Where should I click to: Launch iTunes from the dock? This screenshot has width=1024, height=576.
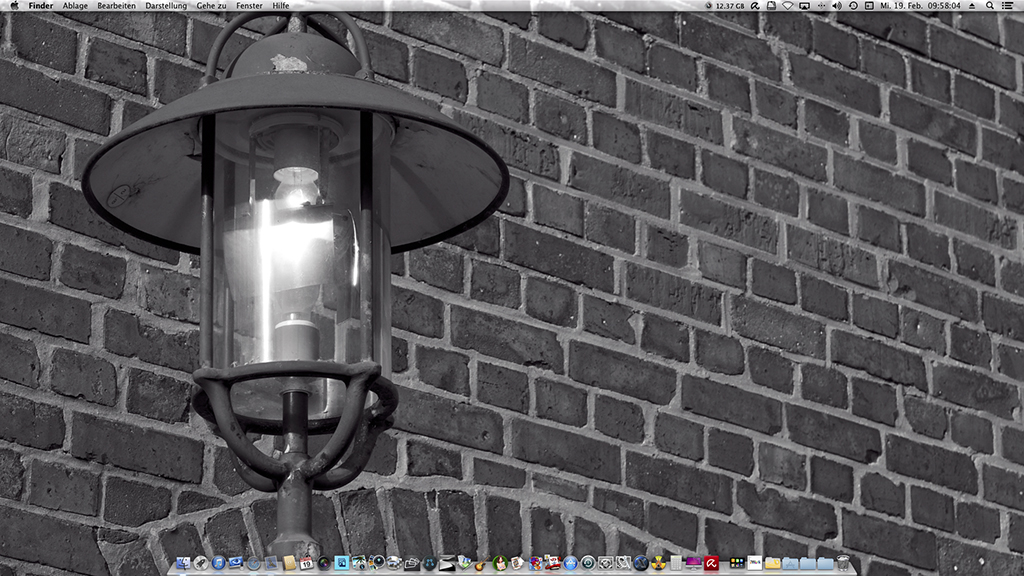click(x=219, y=563)
